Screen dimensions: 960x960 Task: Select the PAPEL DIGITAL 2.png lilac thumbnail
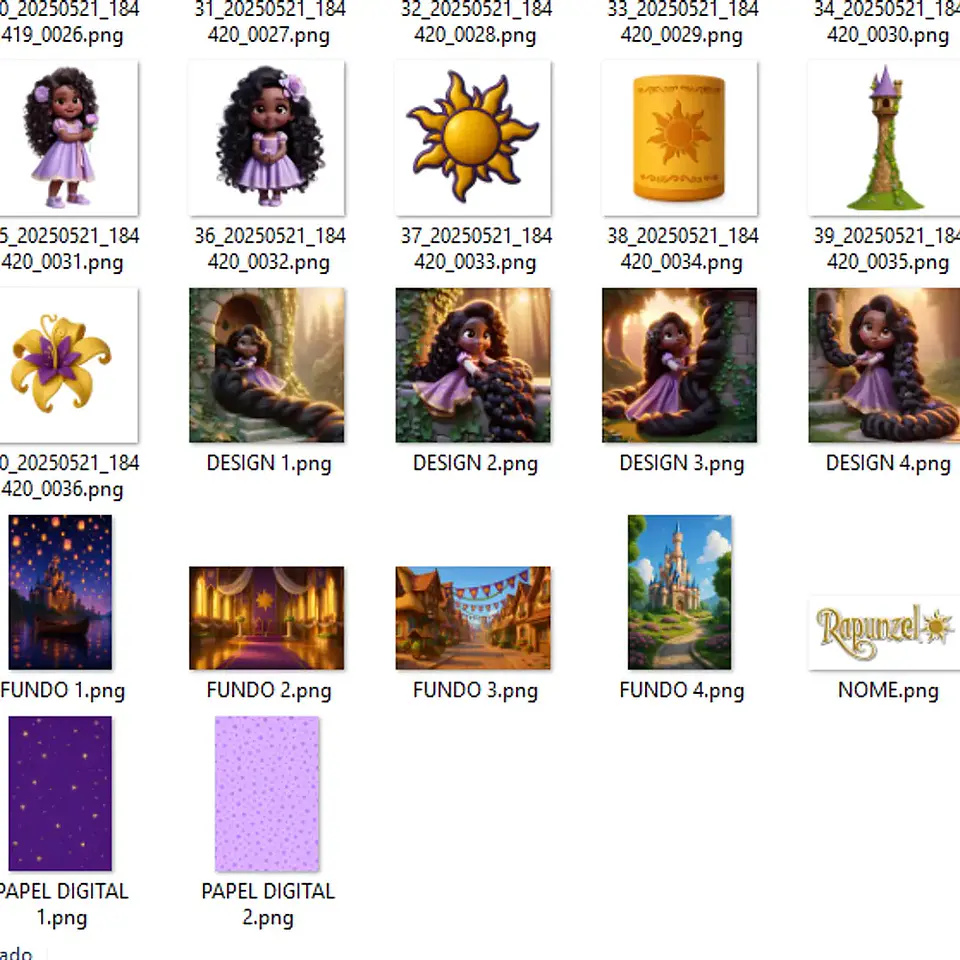click(267, 793)
